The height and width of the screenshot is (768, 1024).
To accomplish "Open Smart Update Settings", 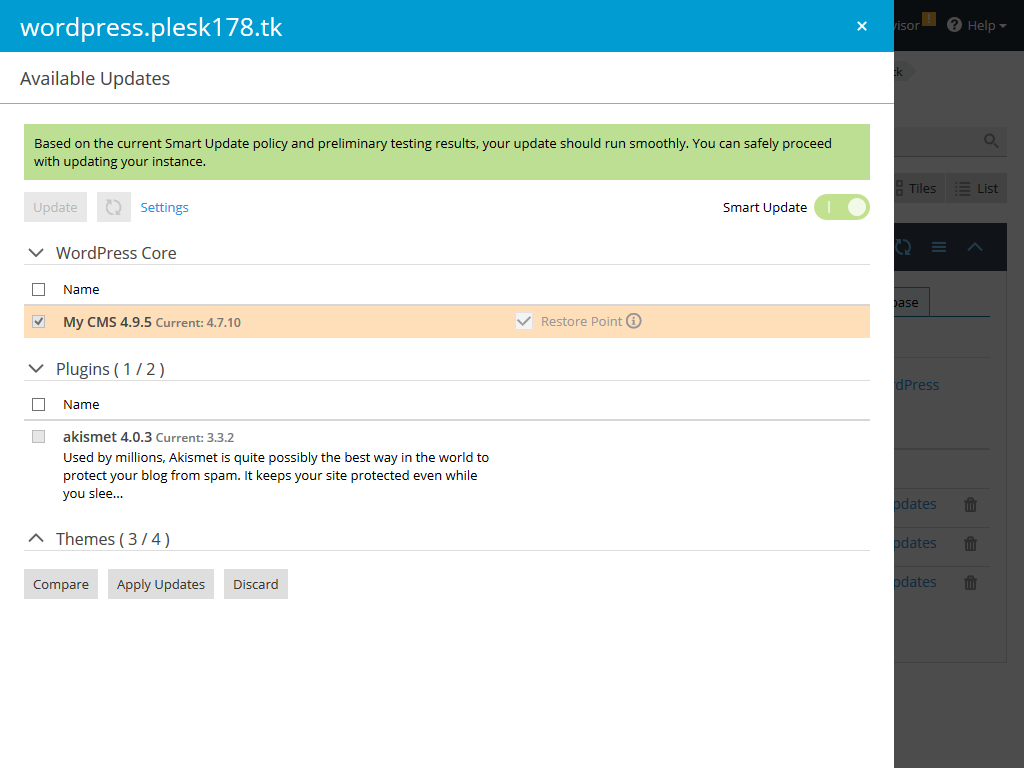I will pos(164,207).
